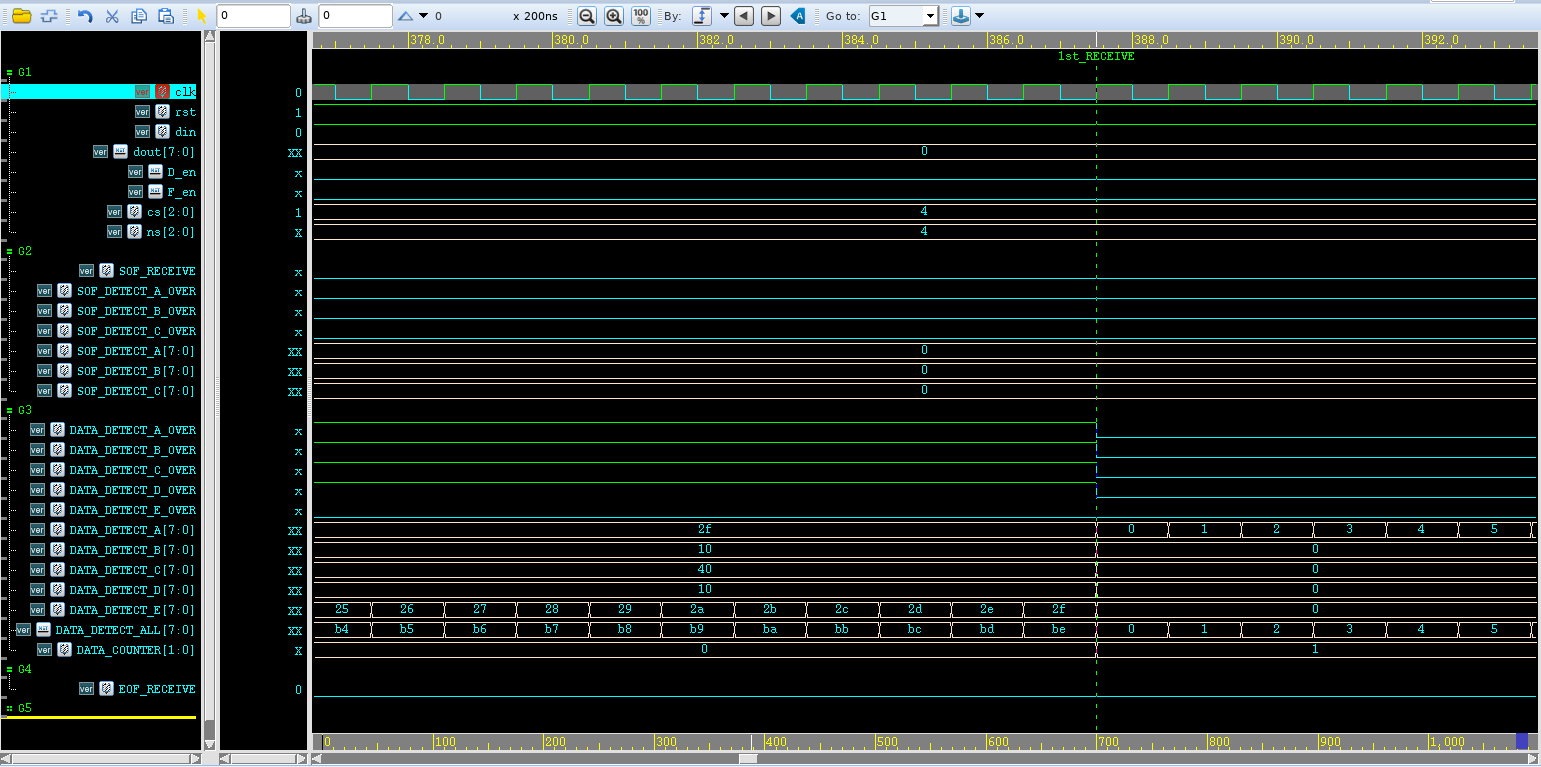
Task: Jump to next edge
Action: pos(771,16)
